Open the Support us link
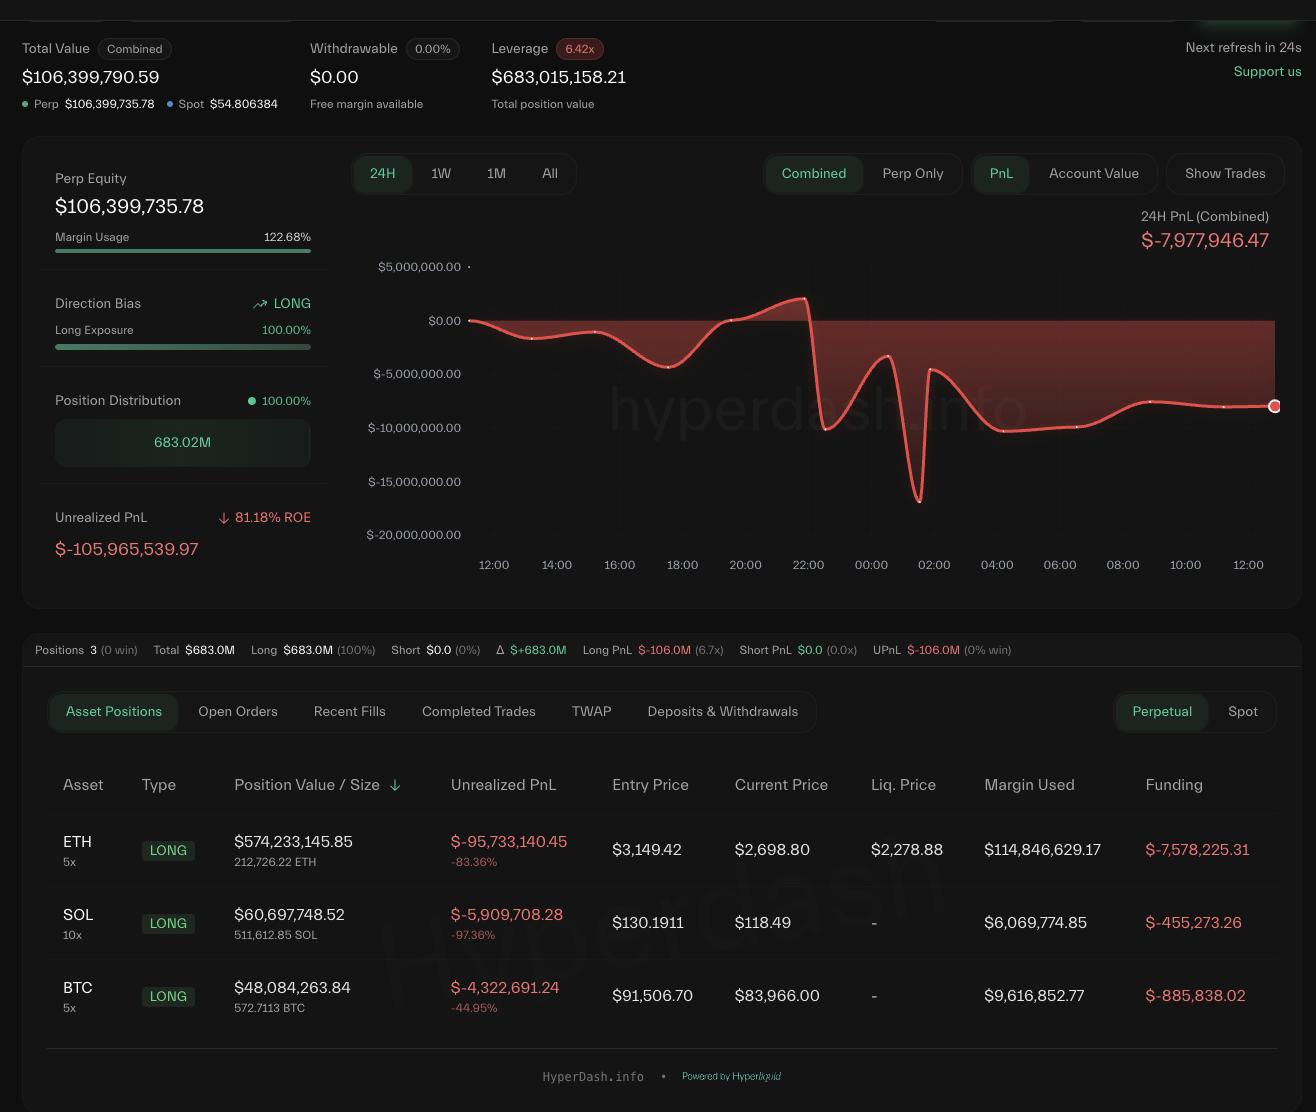The height and width of the screenshot is (1112, 1316). [x=1267, y=72]
